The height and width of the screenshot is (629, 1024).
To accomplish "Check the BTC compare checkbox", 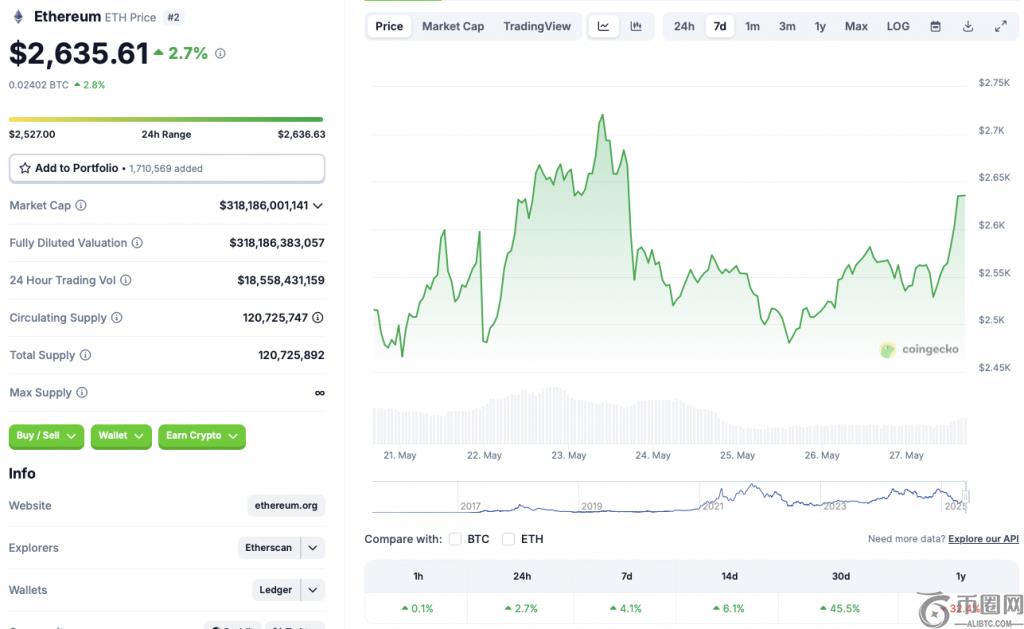I will click(455, 539).
